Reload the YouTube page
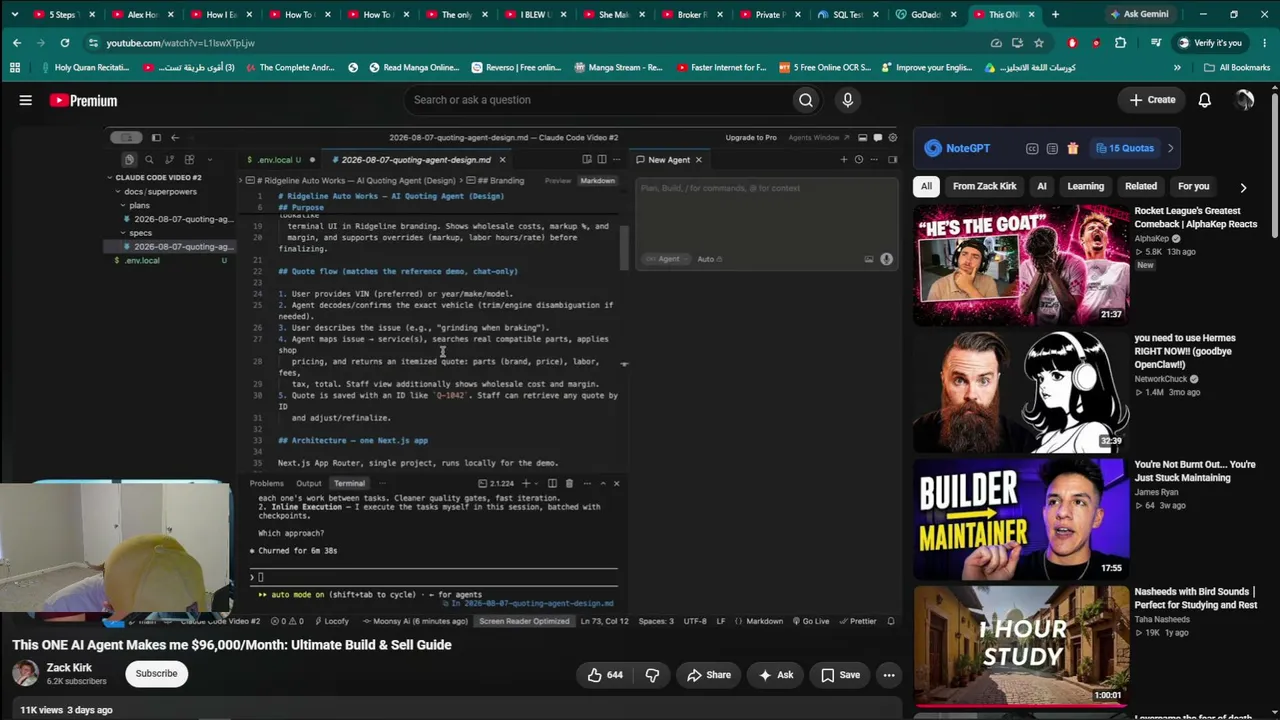The image size is (1280, 720). 65,43
